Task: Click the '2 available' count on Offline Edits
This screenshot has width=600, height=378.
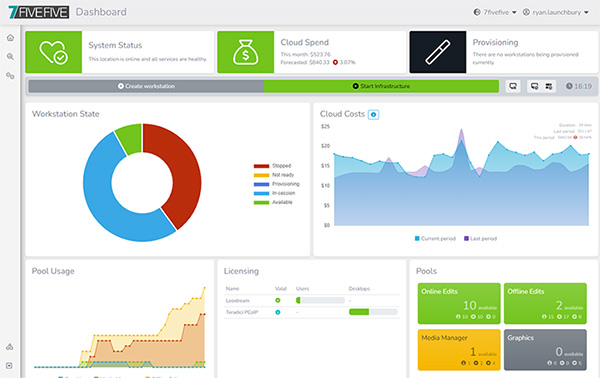Action: [x=569, y=305]
